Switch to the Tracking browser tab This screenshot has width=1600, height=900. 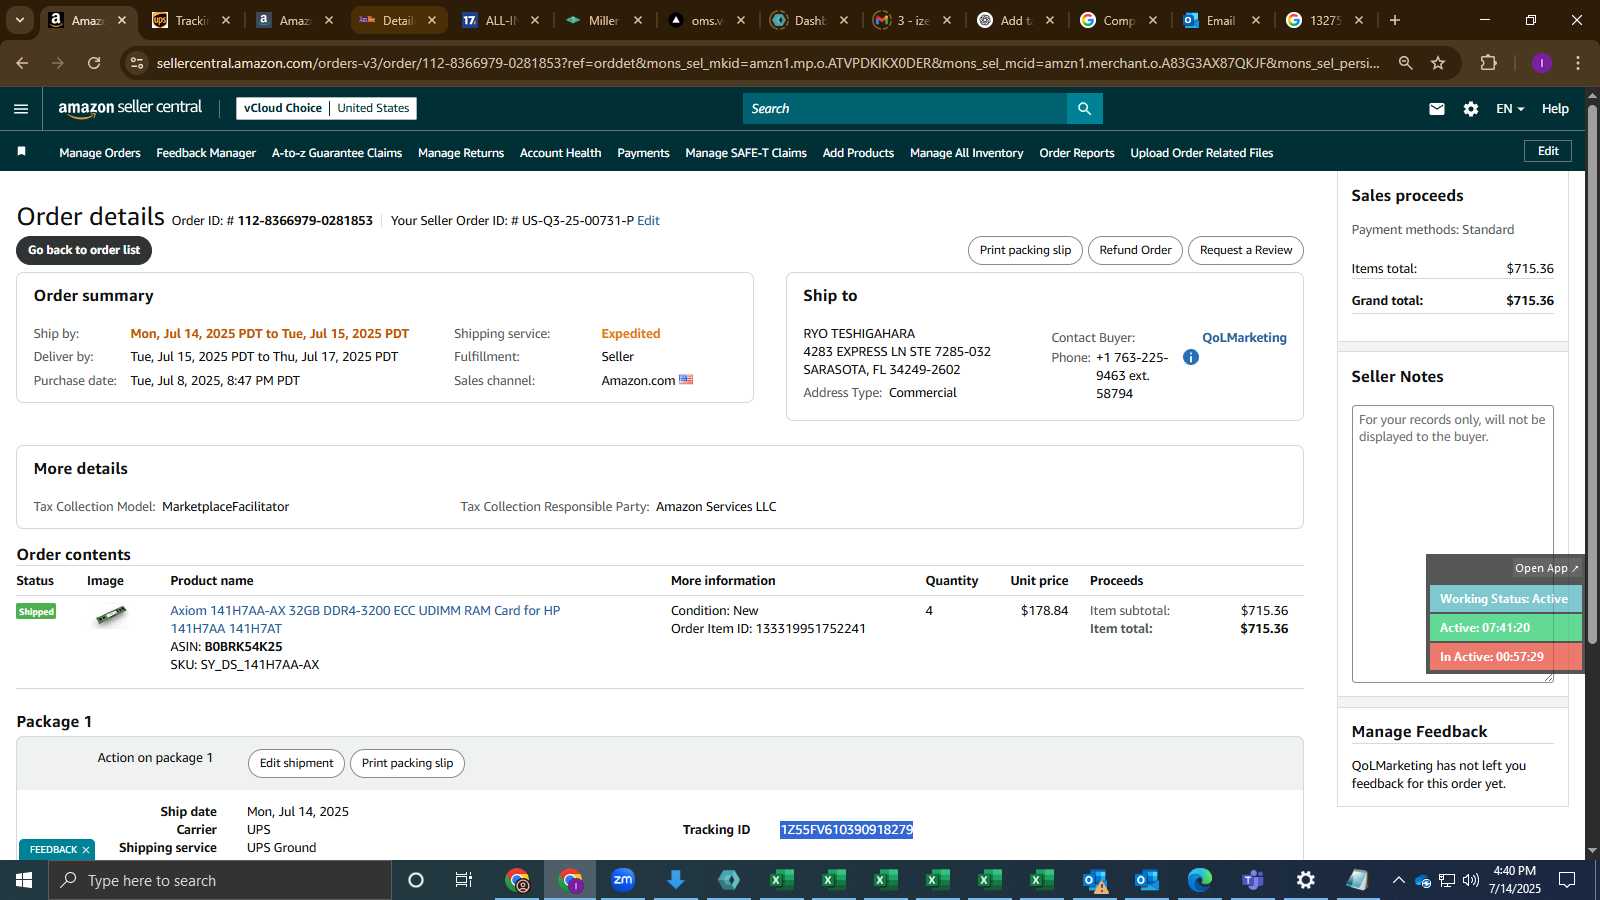click(x=189, y=20)
